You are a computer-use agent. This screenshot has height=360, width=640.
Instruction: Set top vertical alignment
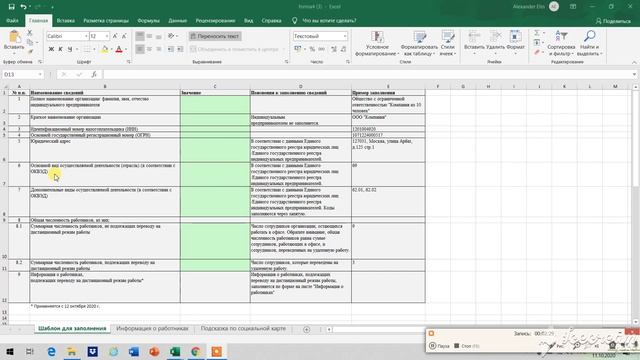[140, 36]
